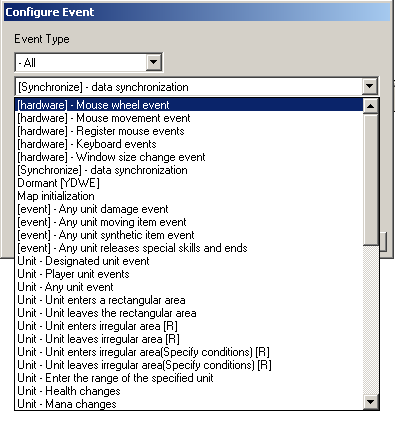395x428 pixels.
Task: Pick '[event] - Any unit moving item event'
Action: coord(189,222)
